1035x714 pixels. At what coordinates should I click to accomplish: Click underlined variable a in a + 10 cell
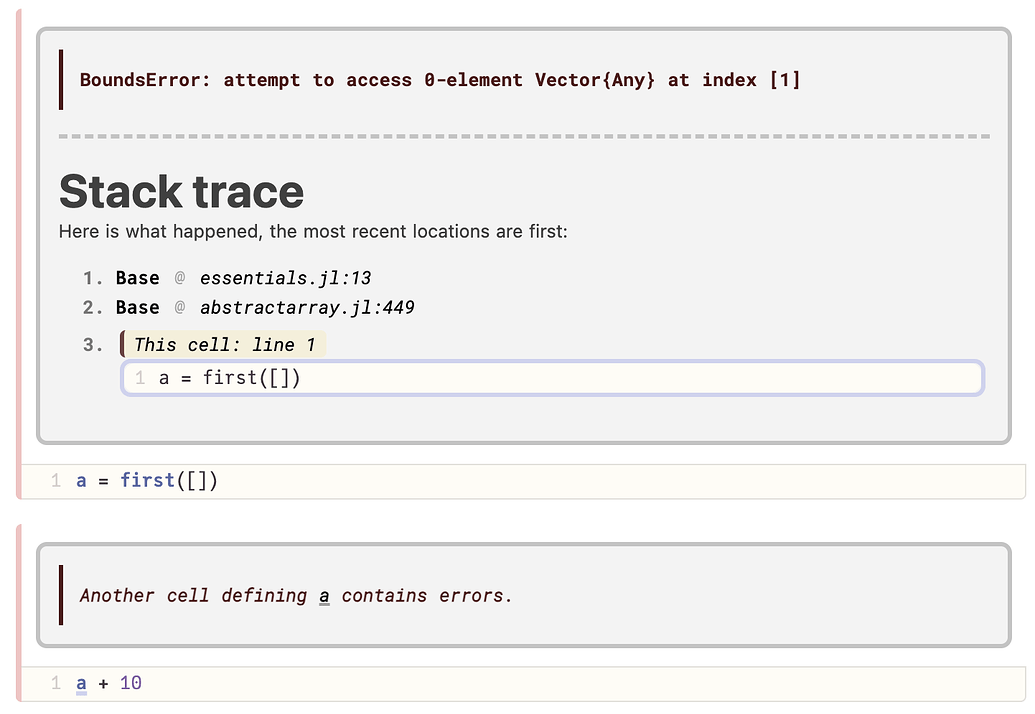pyautogui.click(x=81, y=683)
